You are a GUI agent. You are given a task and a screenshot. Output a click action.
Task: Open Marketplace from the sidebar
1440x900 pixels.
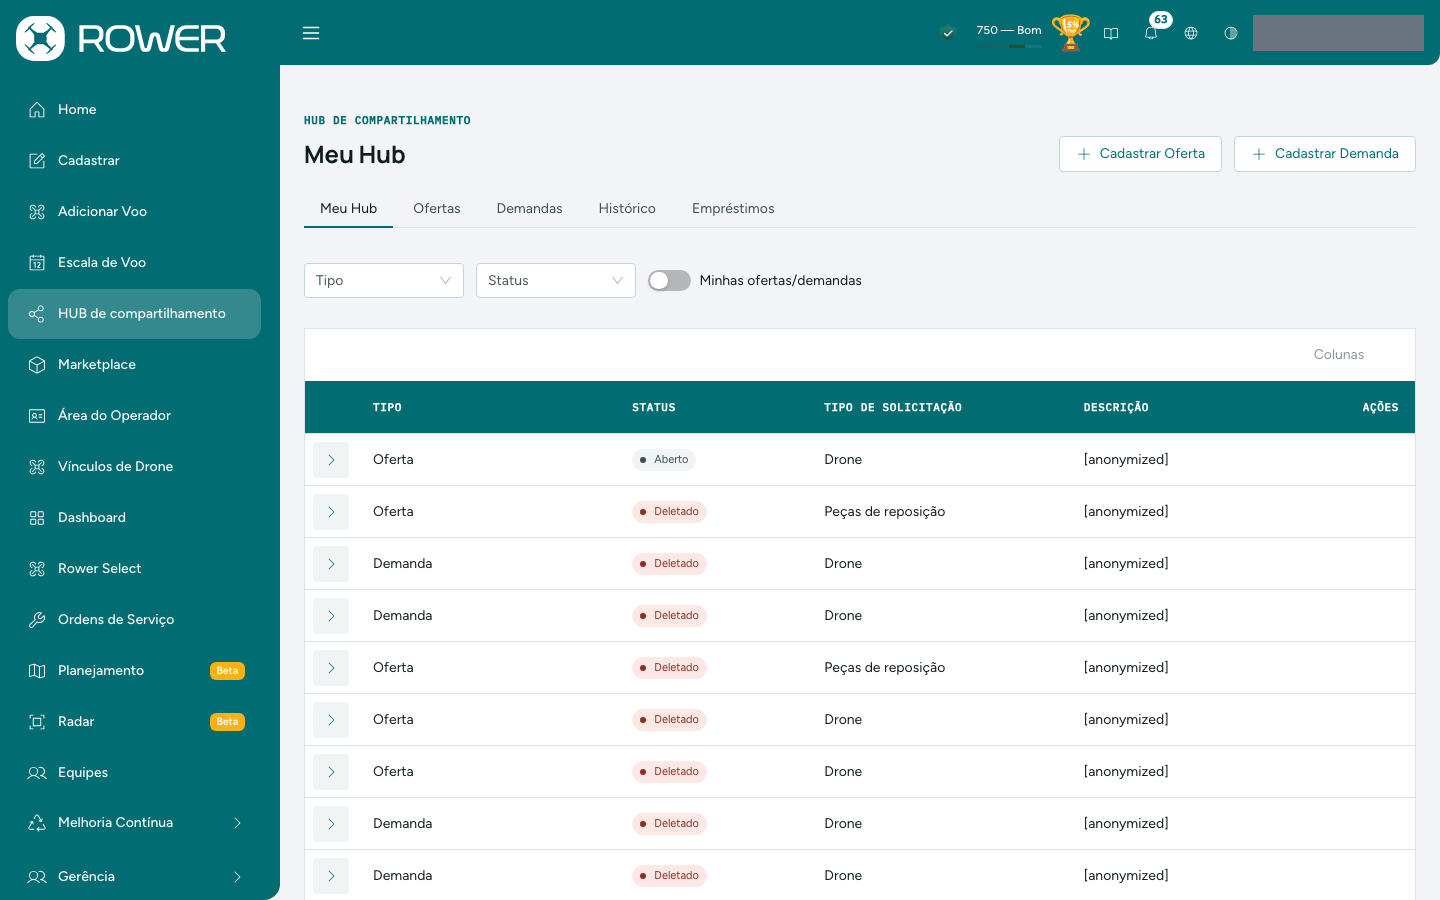134,364
